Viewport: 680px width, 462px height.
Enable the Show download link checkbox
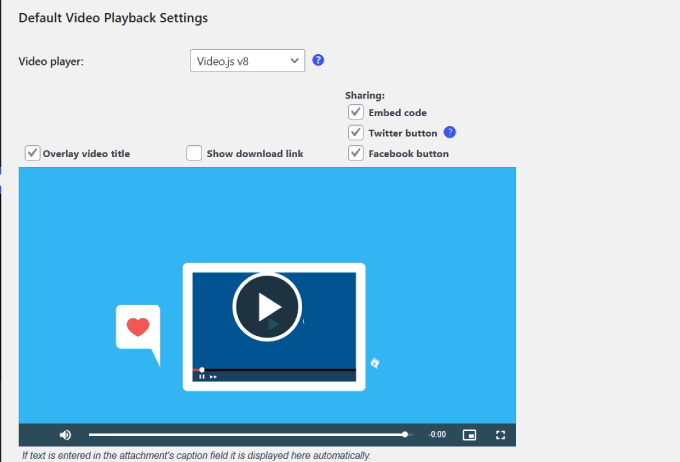click(194, 153)
